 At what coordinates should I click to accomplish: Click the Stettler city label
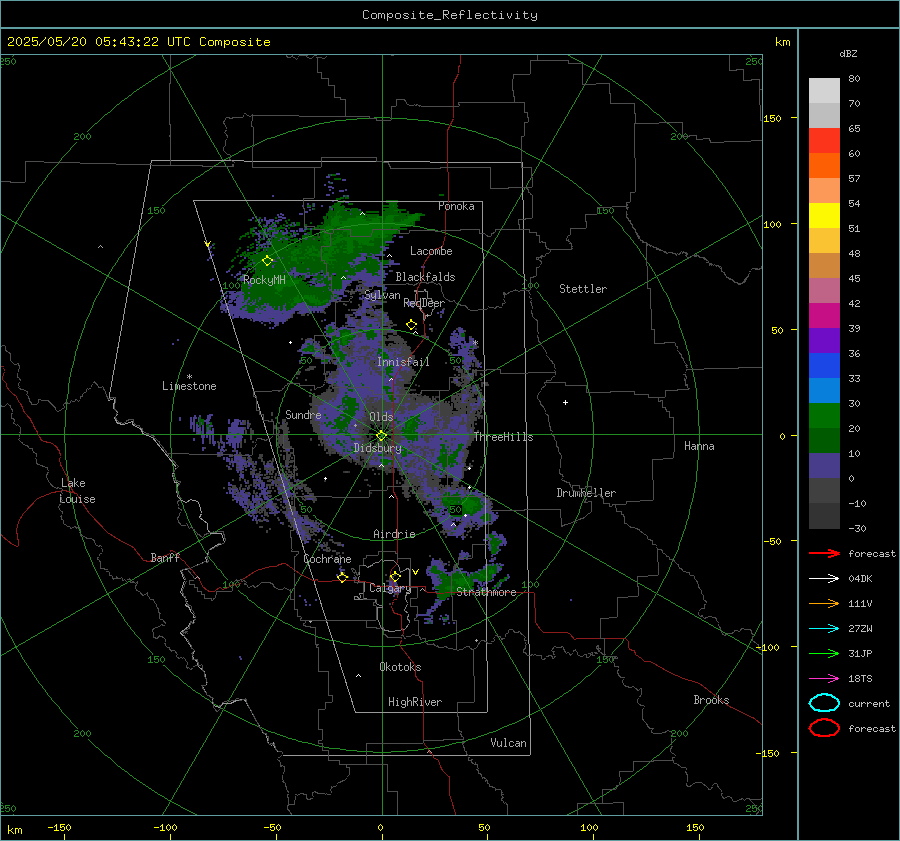click(x=583, y=289)
